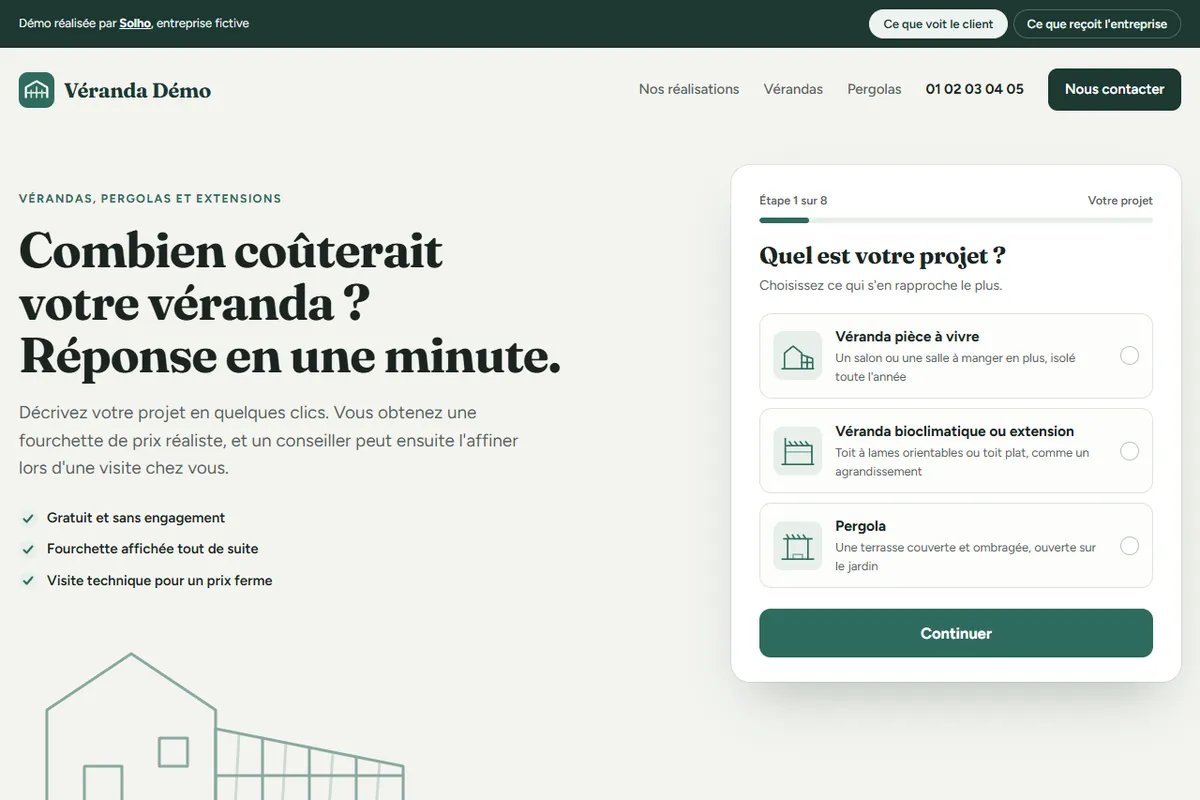Open the Vérandas menu item
Viewport: 1200px width, 800px height.
[x=793, y=89]
